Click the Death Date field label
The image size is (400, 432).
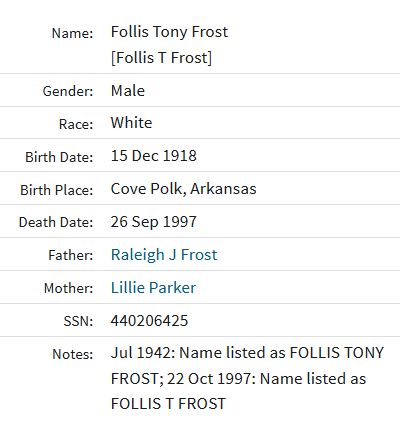tap(56, 223)
